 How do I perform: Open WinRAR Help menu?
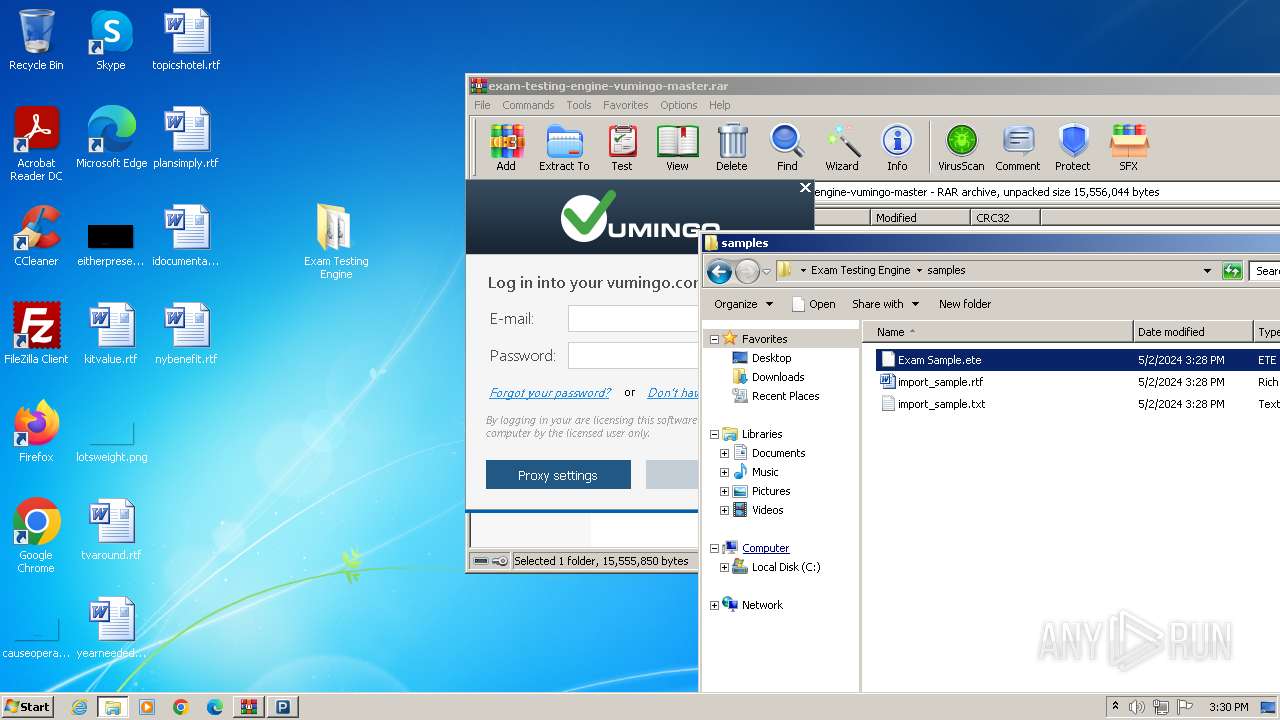pyautogui.click(x=720, y=105)
